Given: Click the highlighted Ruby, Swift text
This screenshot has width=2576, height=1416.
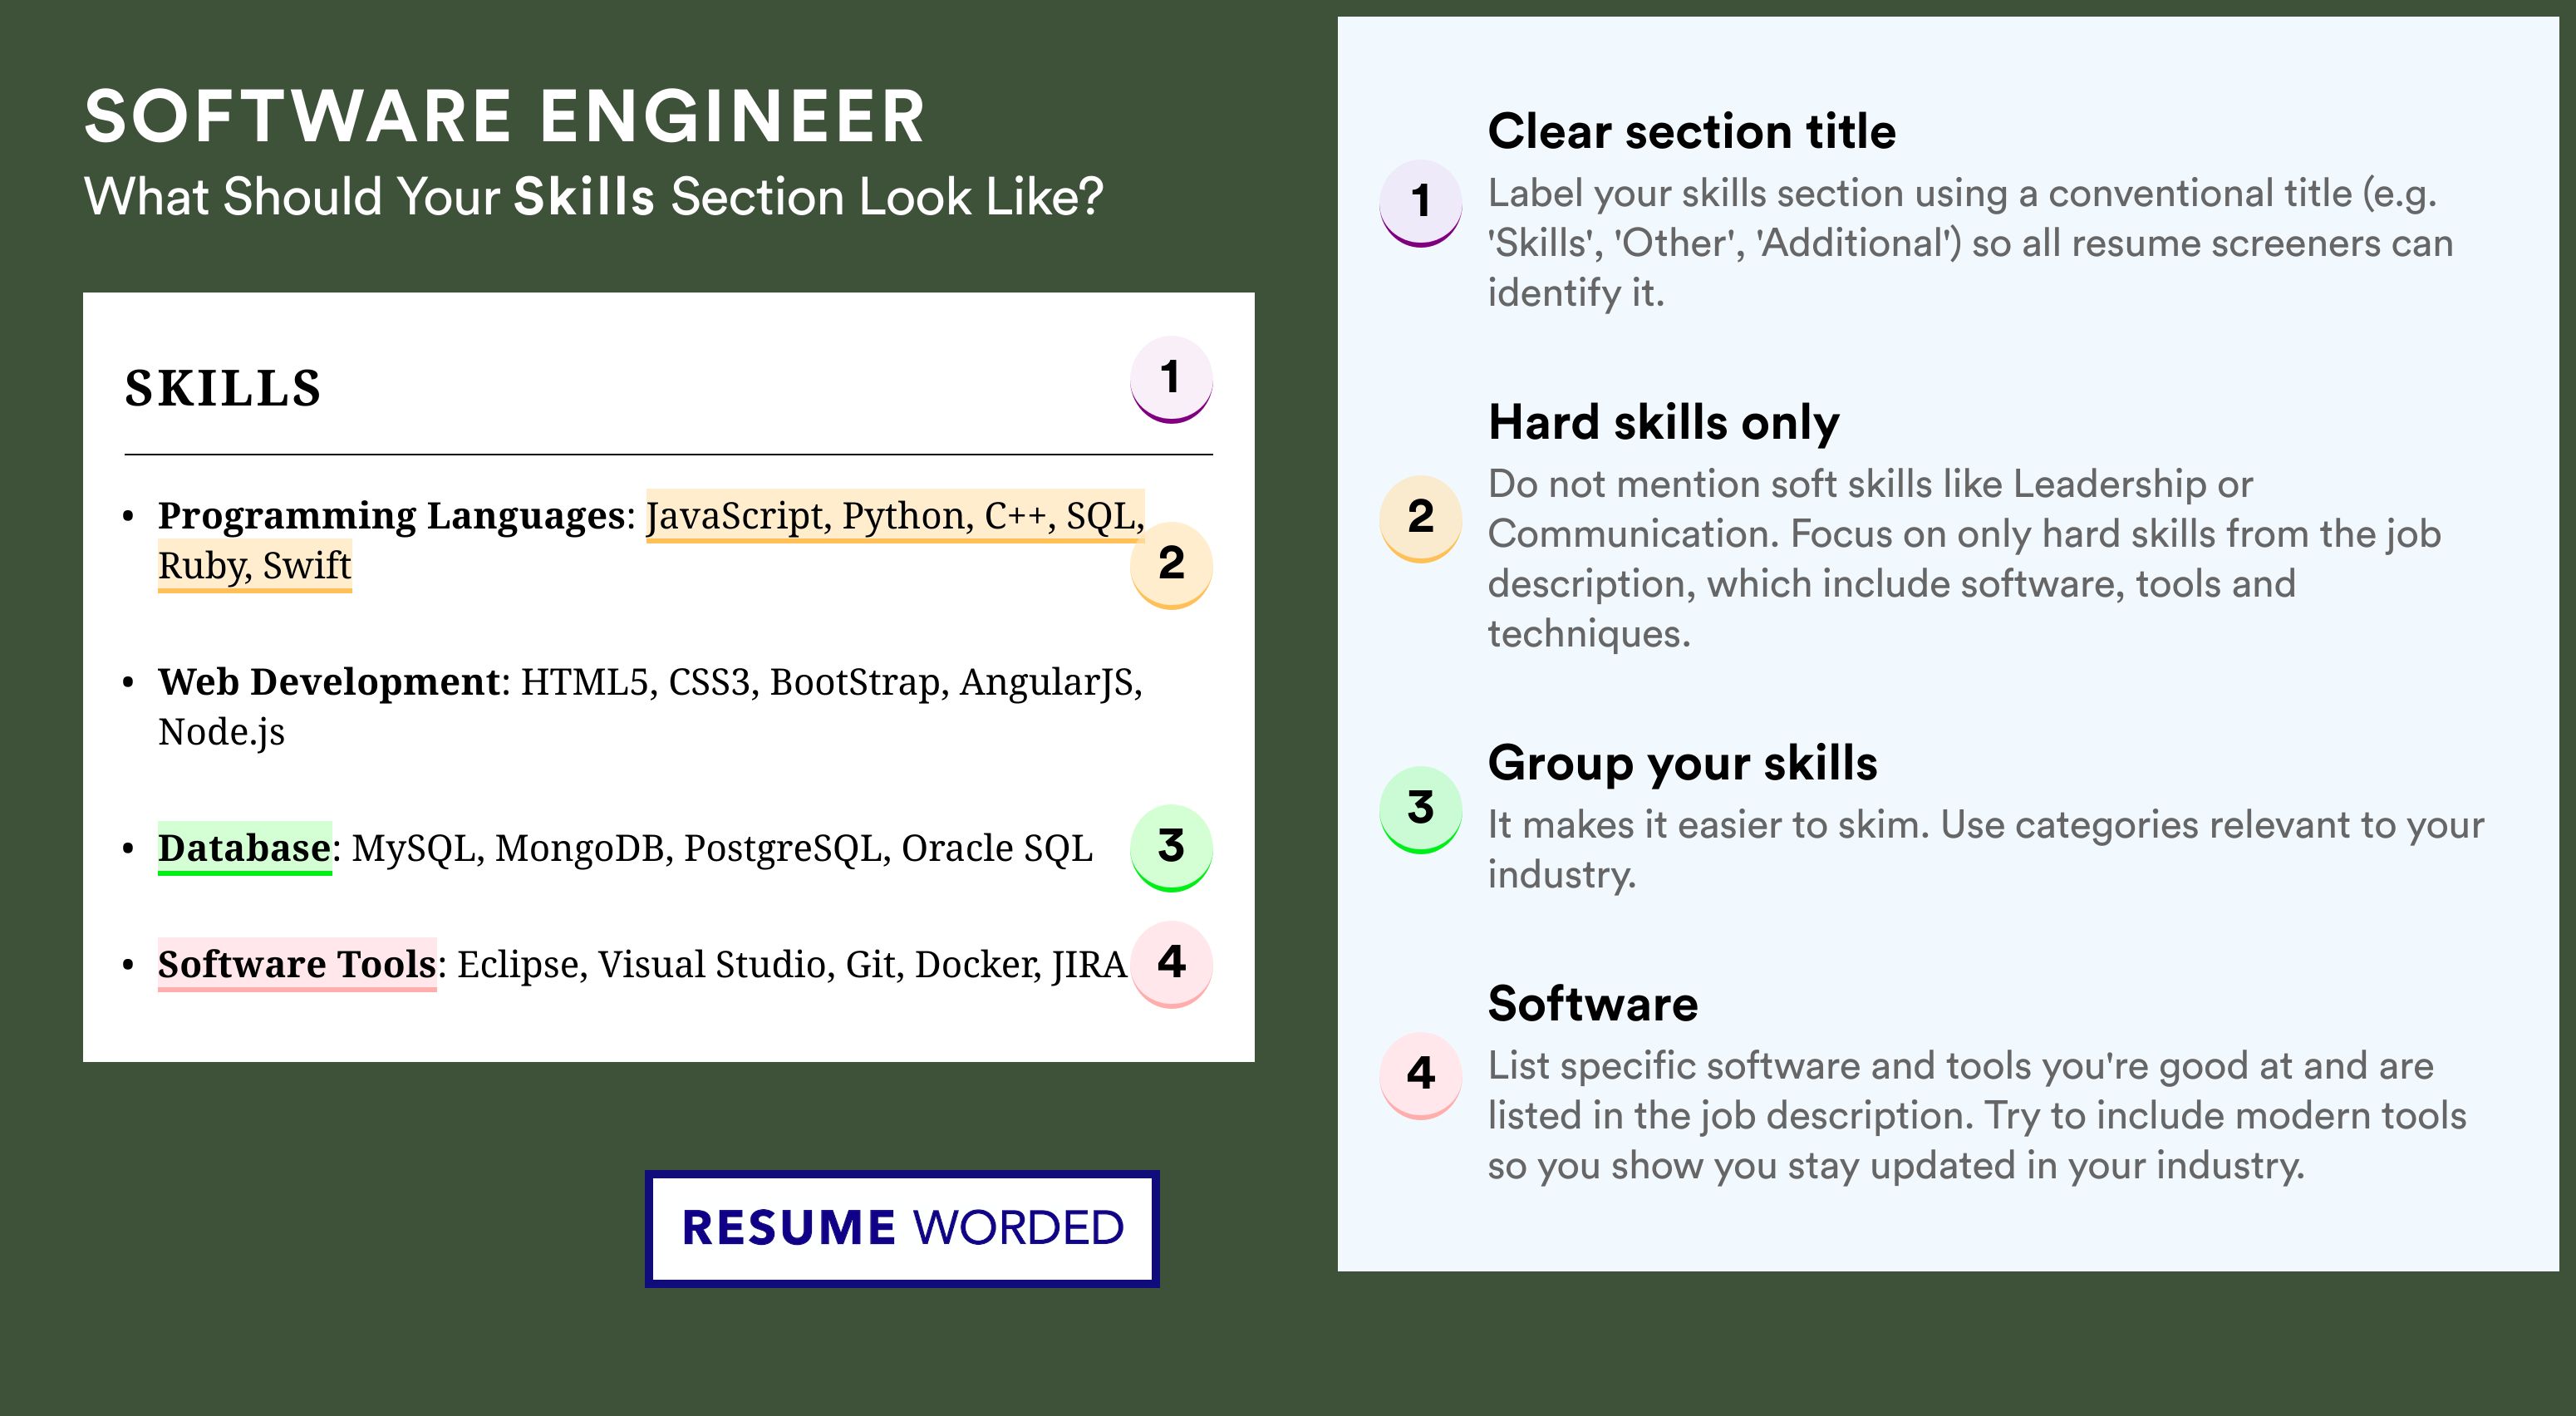Looking at the screenshot, I should (x=255, y=566).
